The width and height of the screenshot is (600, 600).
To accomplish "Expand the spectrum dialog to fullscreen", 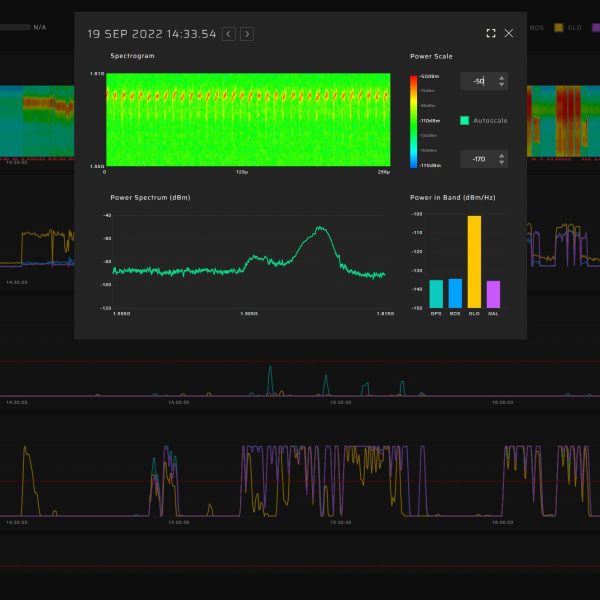I will click(x=491, y=33).
